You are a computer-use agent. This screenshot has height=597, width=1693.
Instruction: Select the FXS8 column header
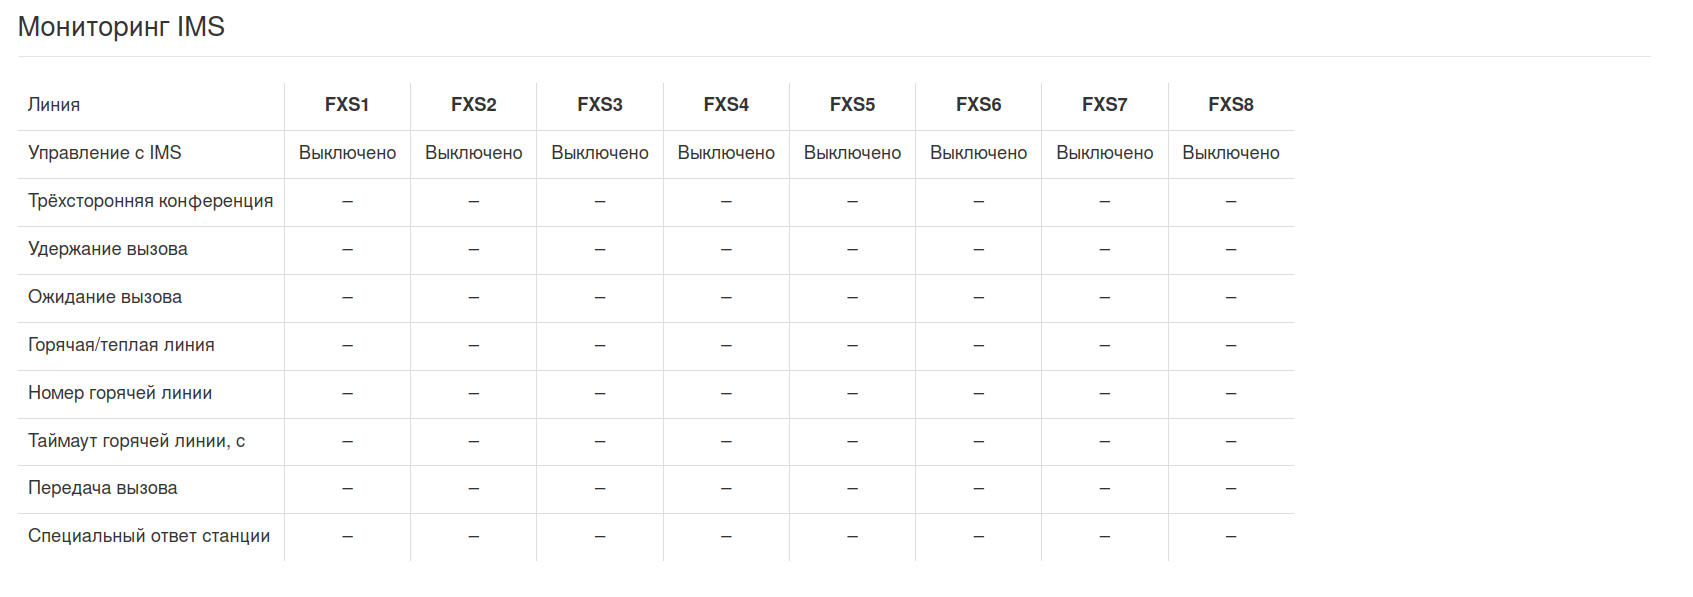click(1230, 105)
